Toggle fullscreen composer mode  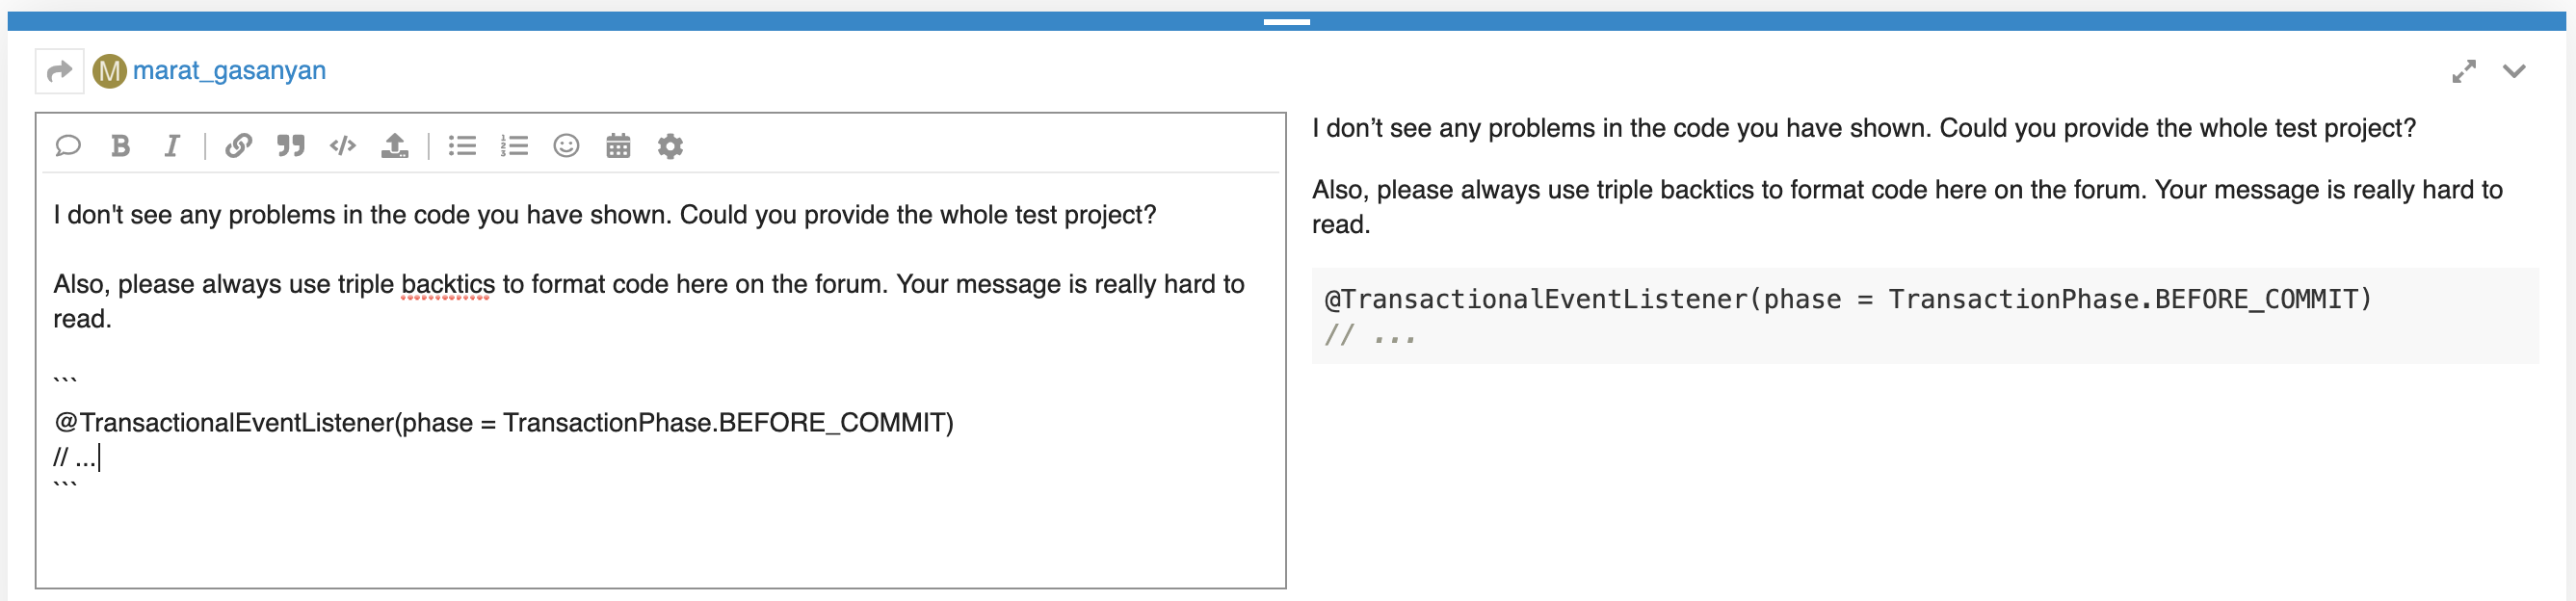tap(2464, 71)
